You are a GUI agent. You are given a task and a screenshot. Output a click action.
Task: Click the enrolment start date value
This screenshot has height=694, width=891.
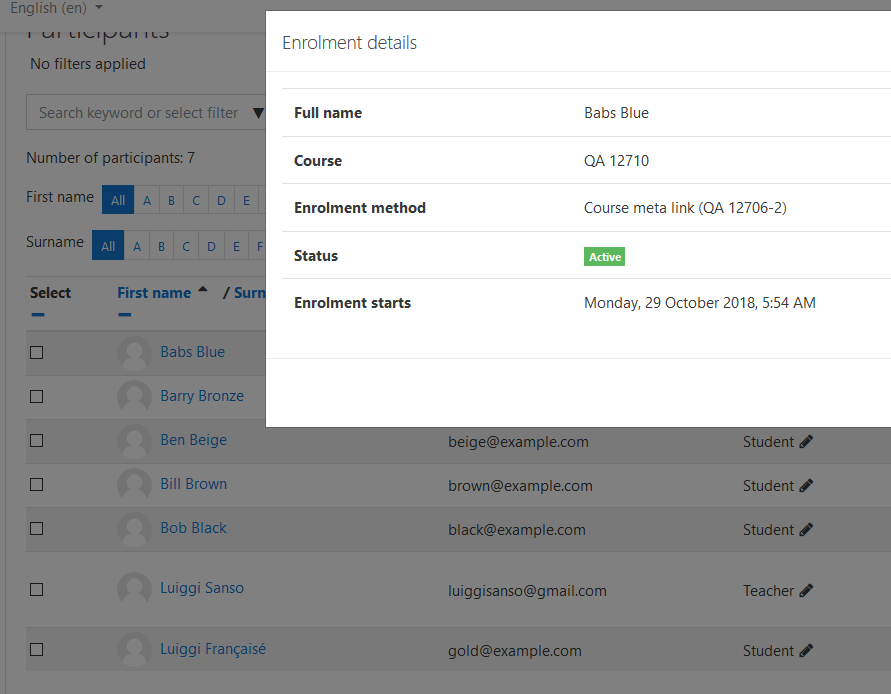pos(700,303)
